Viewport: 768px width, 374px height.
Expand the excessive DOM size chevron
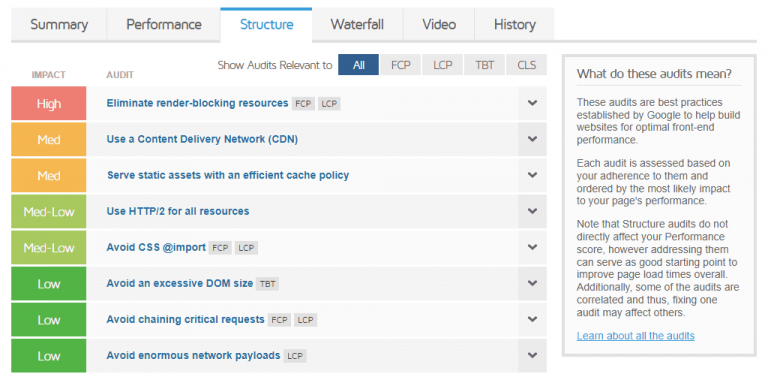tap(532, 283)
